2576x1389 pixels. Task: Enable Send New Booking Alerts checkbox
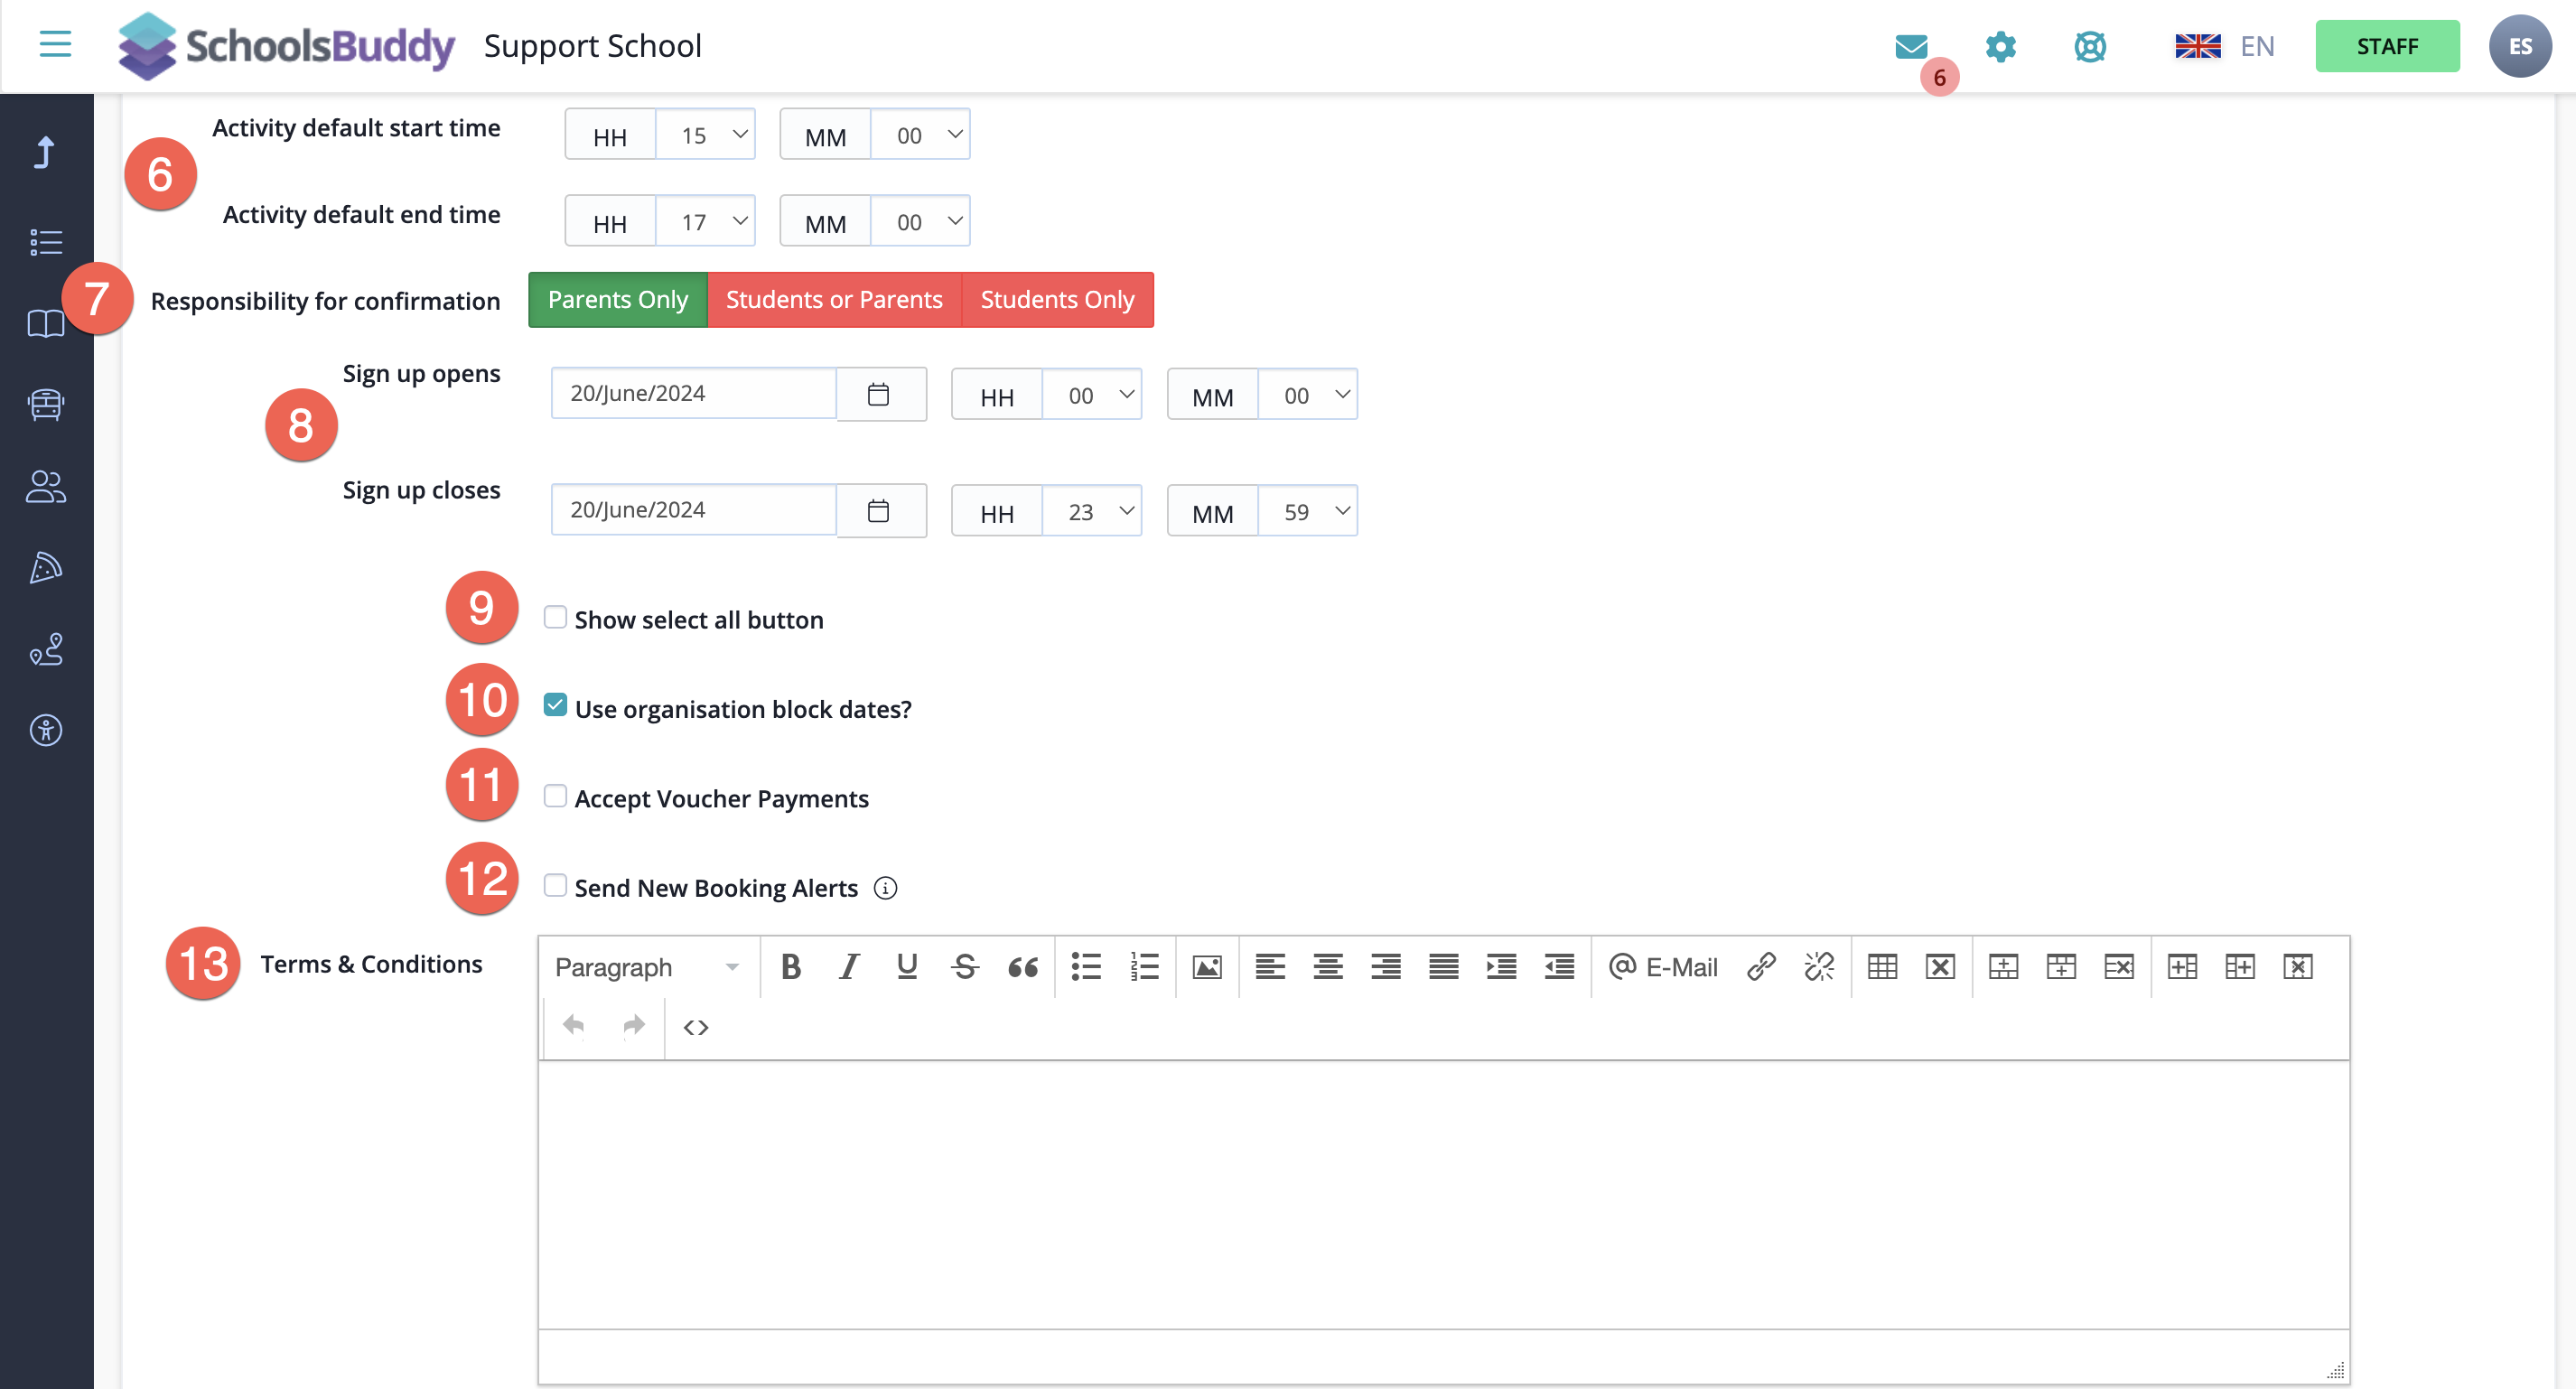point(555,885)
